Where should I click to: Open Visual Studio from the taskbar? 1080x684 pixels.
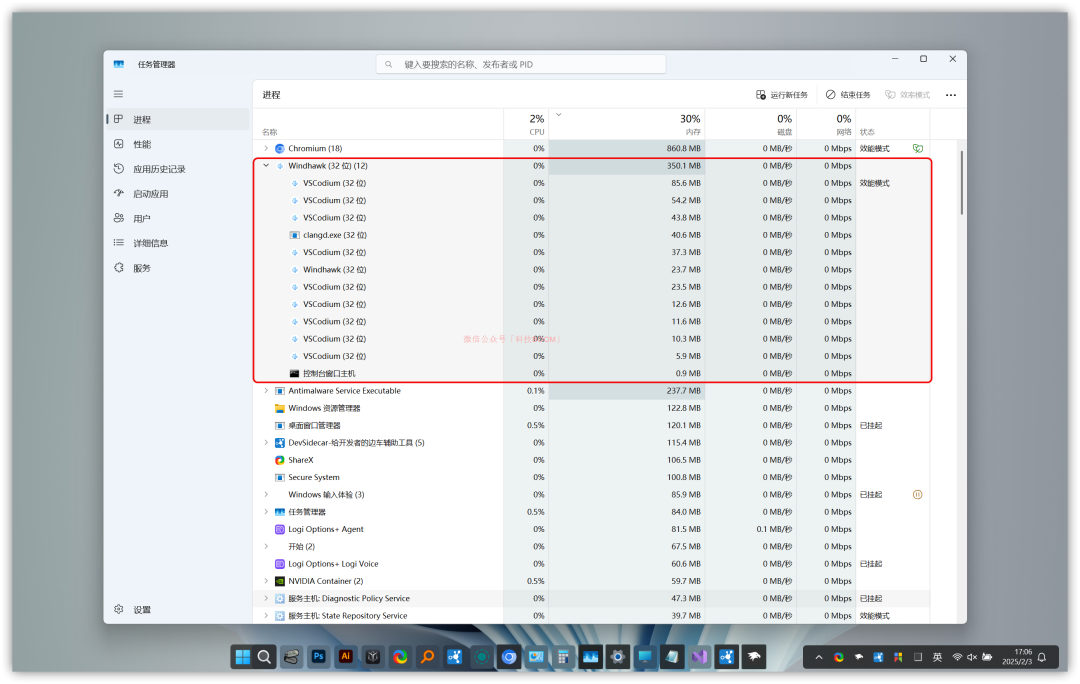tap(700, 657)
